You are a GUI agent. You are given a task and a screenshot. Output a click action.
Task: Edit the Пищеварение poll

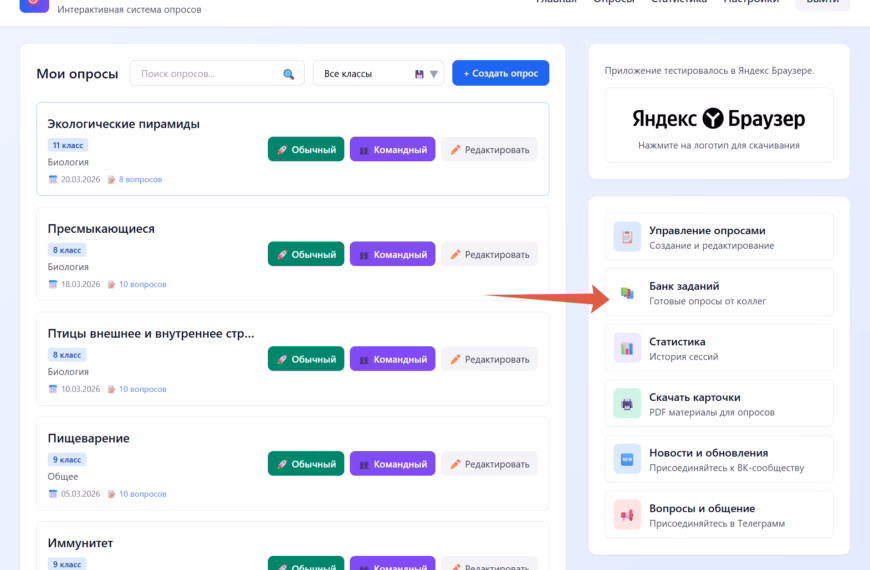tap(489, 464)
